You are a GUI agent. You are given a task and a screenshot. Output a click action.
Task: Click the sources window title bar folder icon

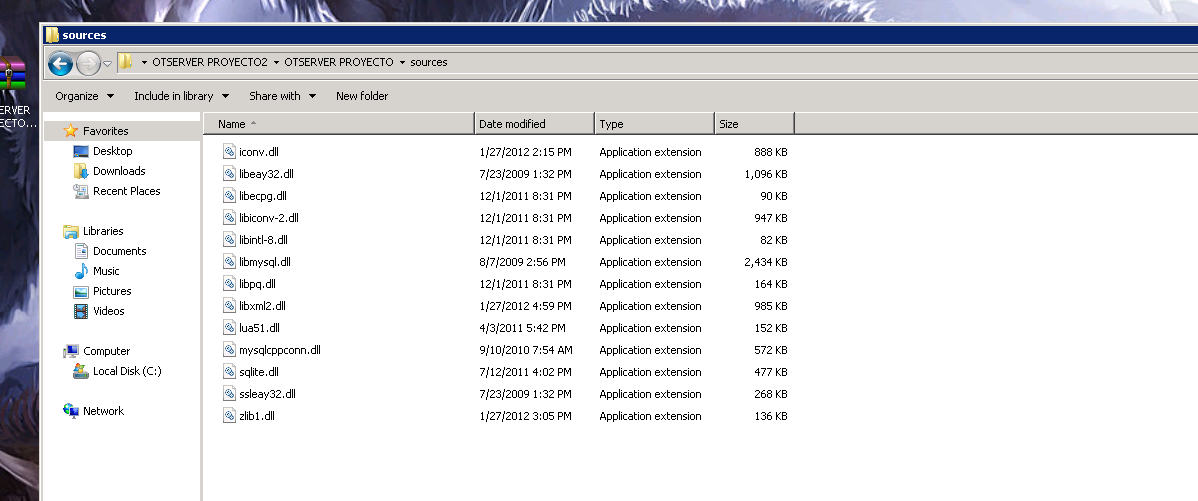[52, 34]
